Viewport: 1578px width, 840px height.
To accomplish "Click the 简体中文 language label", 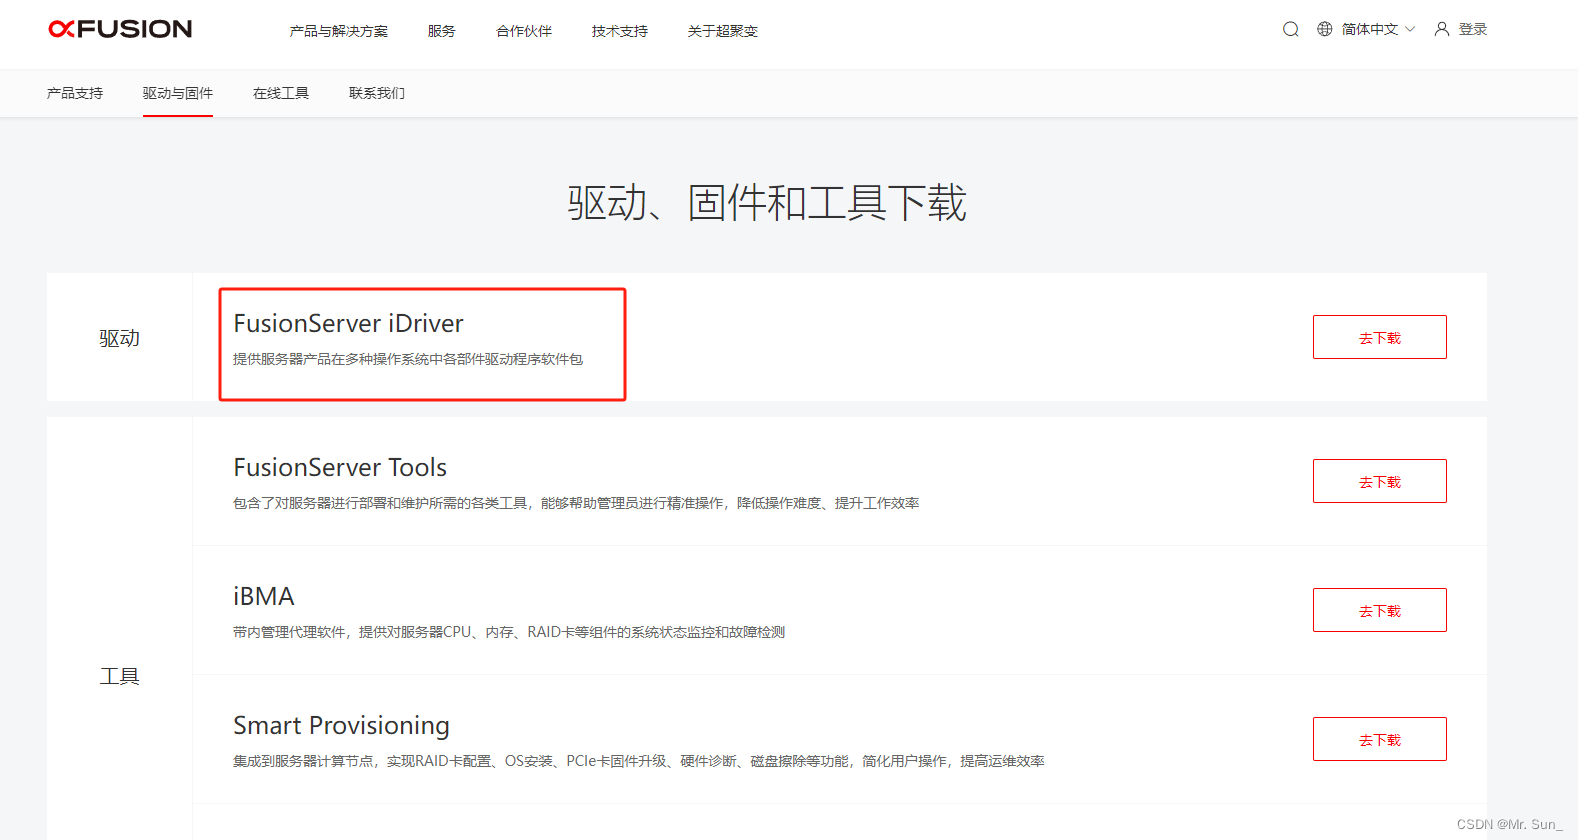I will [1370, 29].
